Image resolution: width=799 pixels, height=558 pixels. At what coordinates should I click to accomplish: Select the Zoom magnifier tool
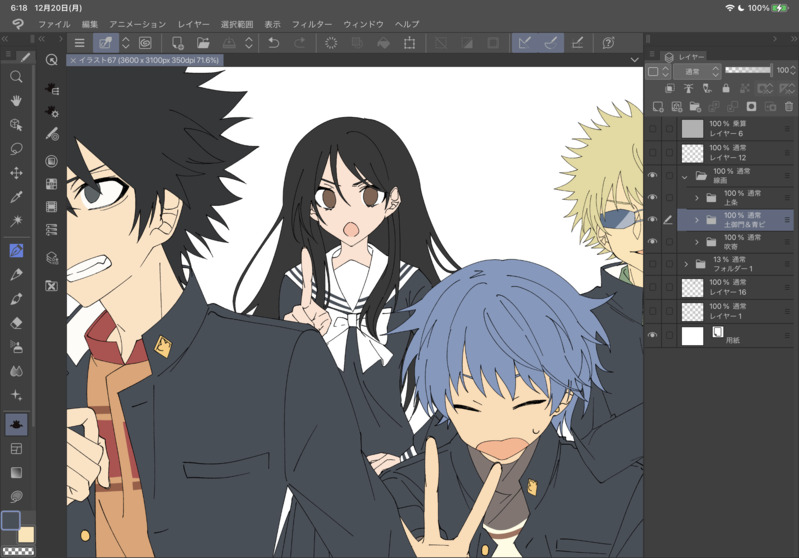(16, 77)
